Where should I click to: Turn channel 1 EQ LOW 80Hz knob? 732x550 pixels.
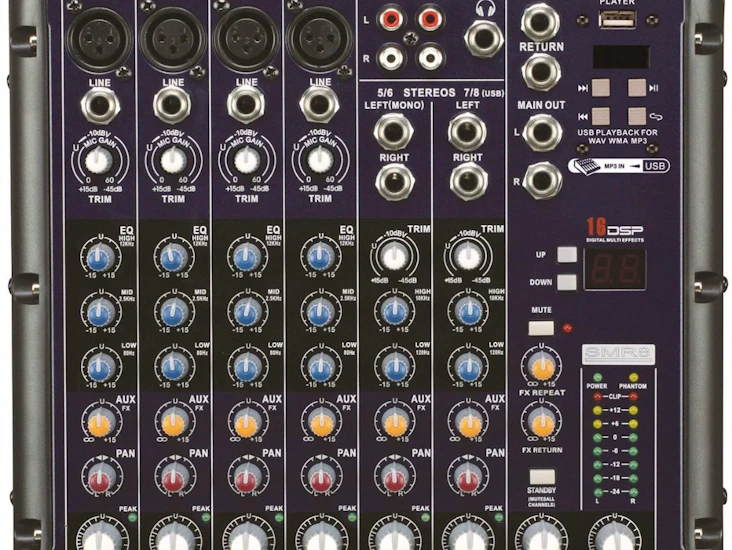tap(100, 367)
